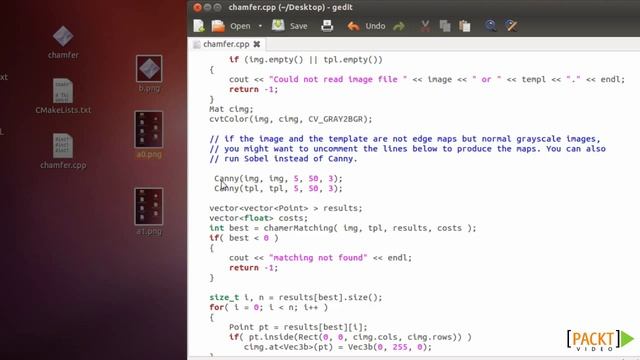Select a1.png thumbnail on the desktop

149,211
